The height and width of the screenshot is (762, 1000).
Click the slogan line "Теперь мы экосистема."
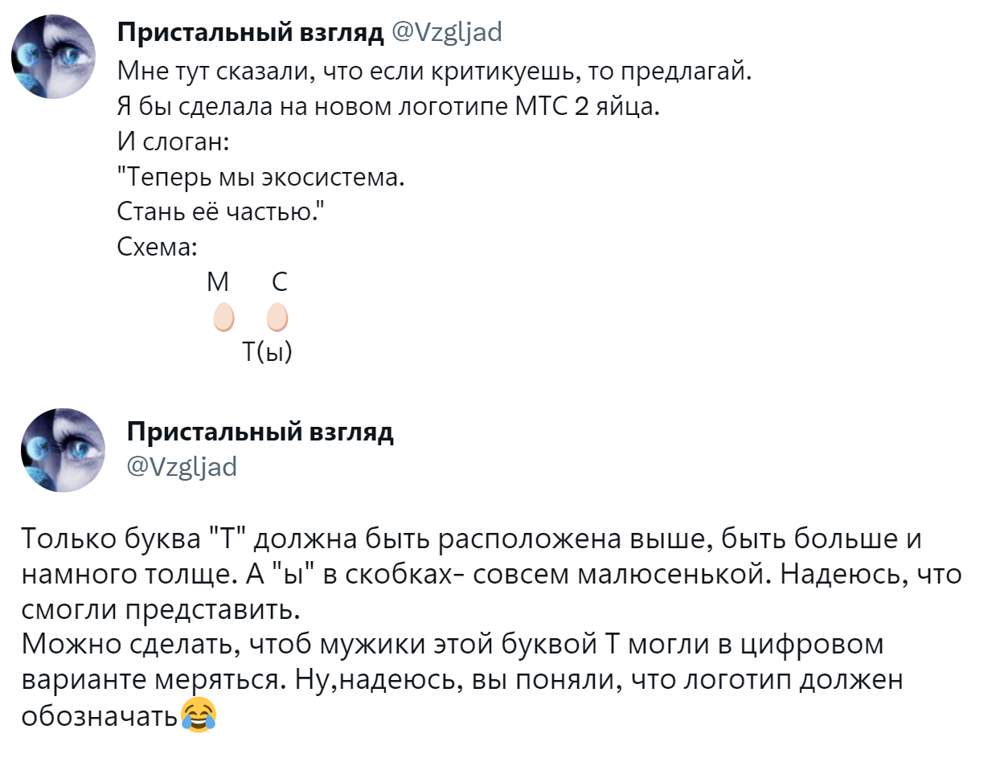(262, 179)
